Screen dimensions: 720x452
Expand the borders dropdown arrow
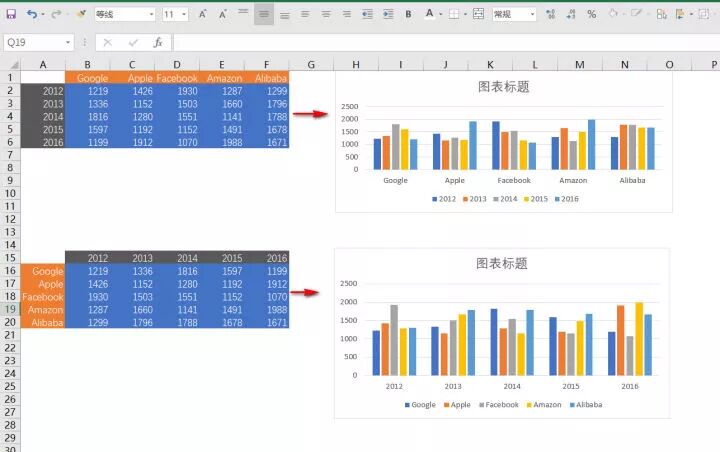point(465,15)
